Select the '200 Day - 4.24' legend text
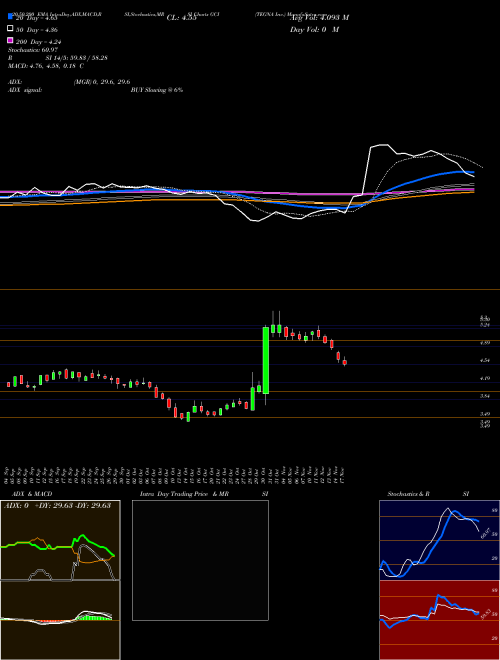This screenshot has width=500, height=660. click(x=39, y=42)
